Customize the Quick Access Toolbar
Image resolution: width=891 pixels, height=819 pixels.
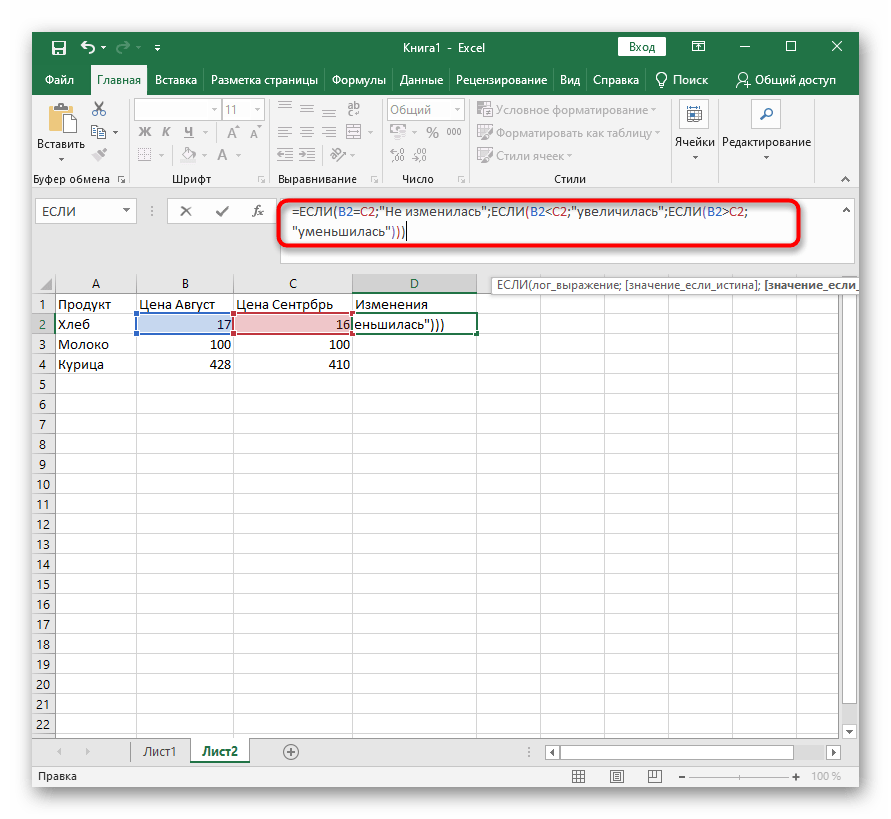pyautogui.click(x=157, y=48)
